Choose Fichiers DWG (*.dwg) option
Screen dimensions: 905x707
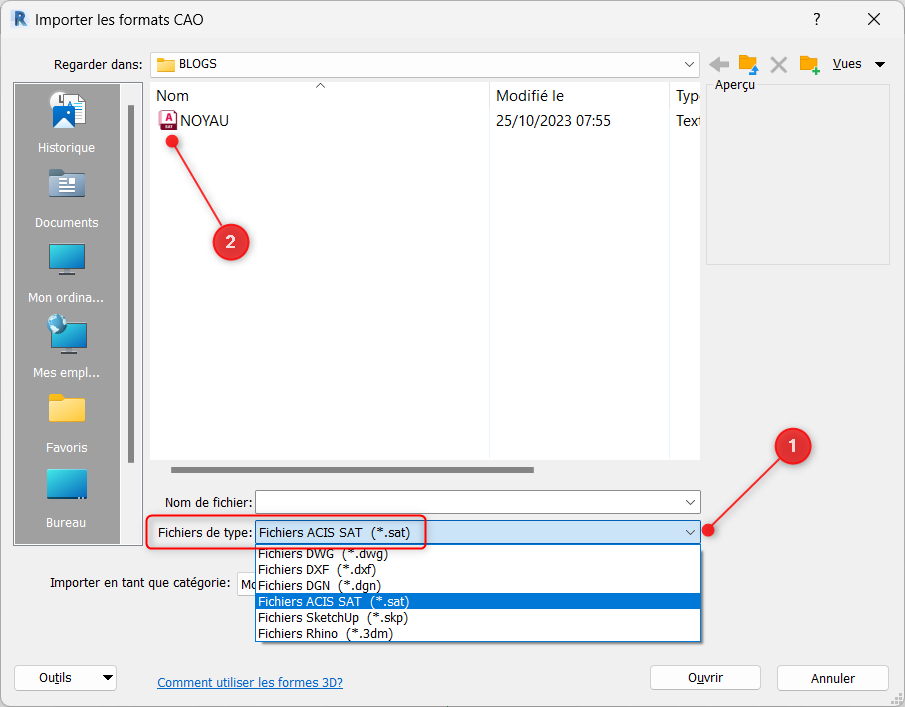[x=477, y=553]
